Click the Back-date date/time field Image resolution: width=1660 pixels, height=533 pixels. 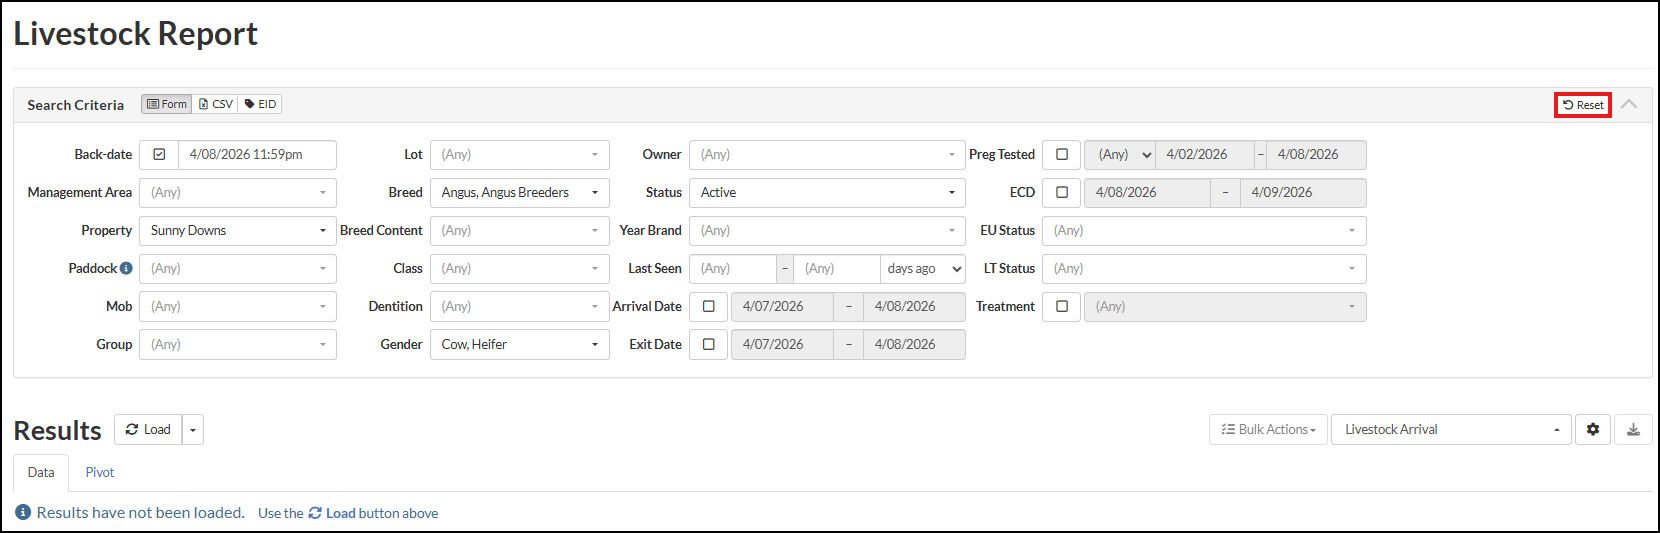[258, 155]
